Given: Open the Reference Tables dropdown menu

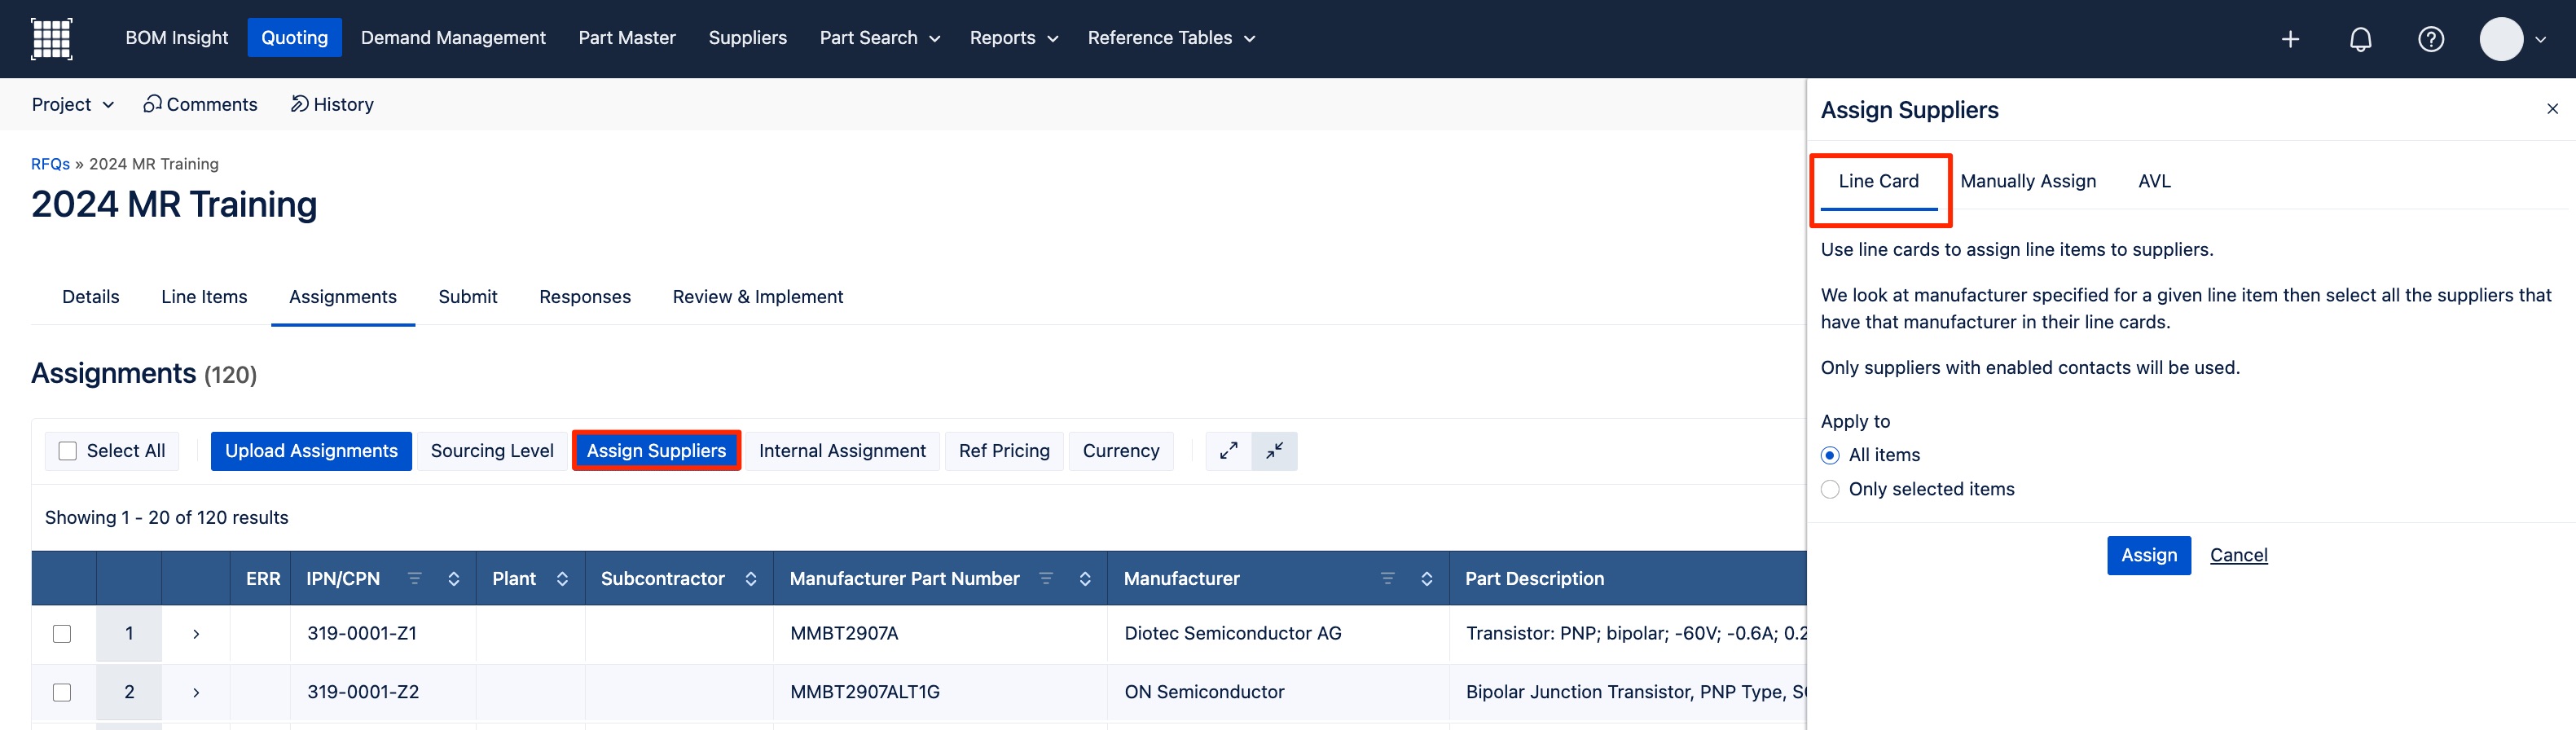Looking at the screenshot, I should coord(1171,38).
